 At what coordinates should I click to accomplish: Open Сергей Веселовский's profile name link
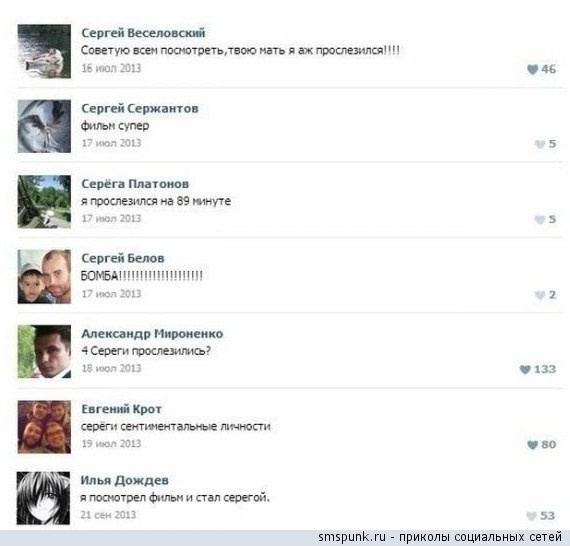143,33
